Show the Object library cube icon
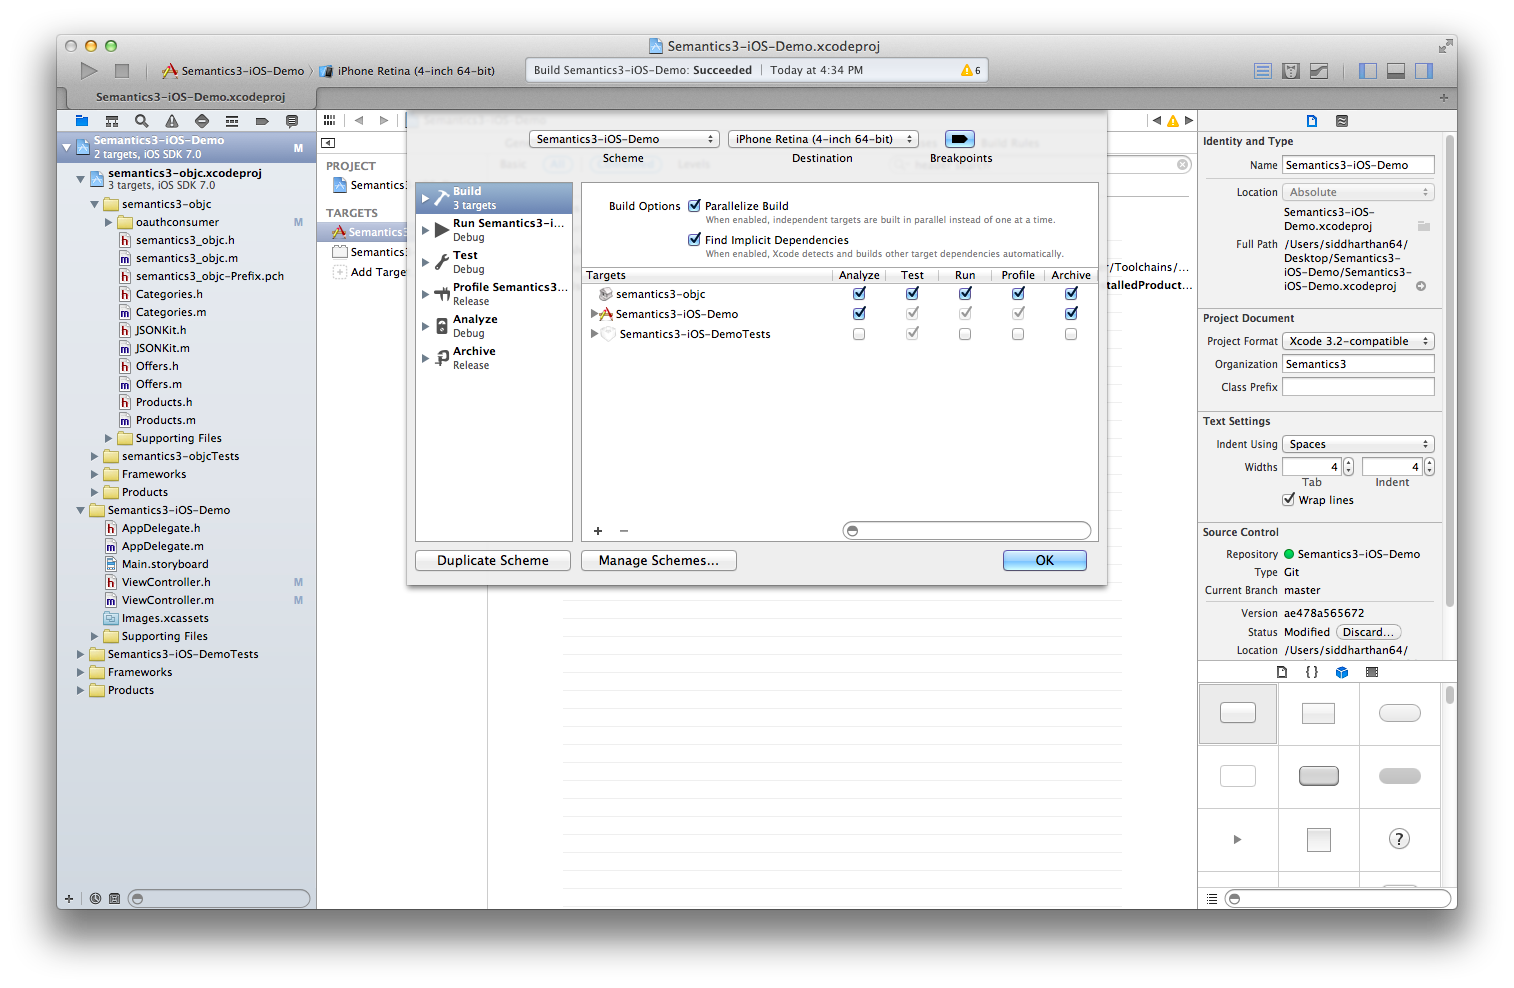The image size is (1514, 988). tap(1342, 672)
